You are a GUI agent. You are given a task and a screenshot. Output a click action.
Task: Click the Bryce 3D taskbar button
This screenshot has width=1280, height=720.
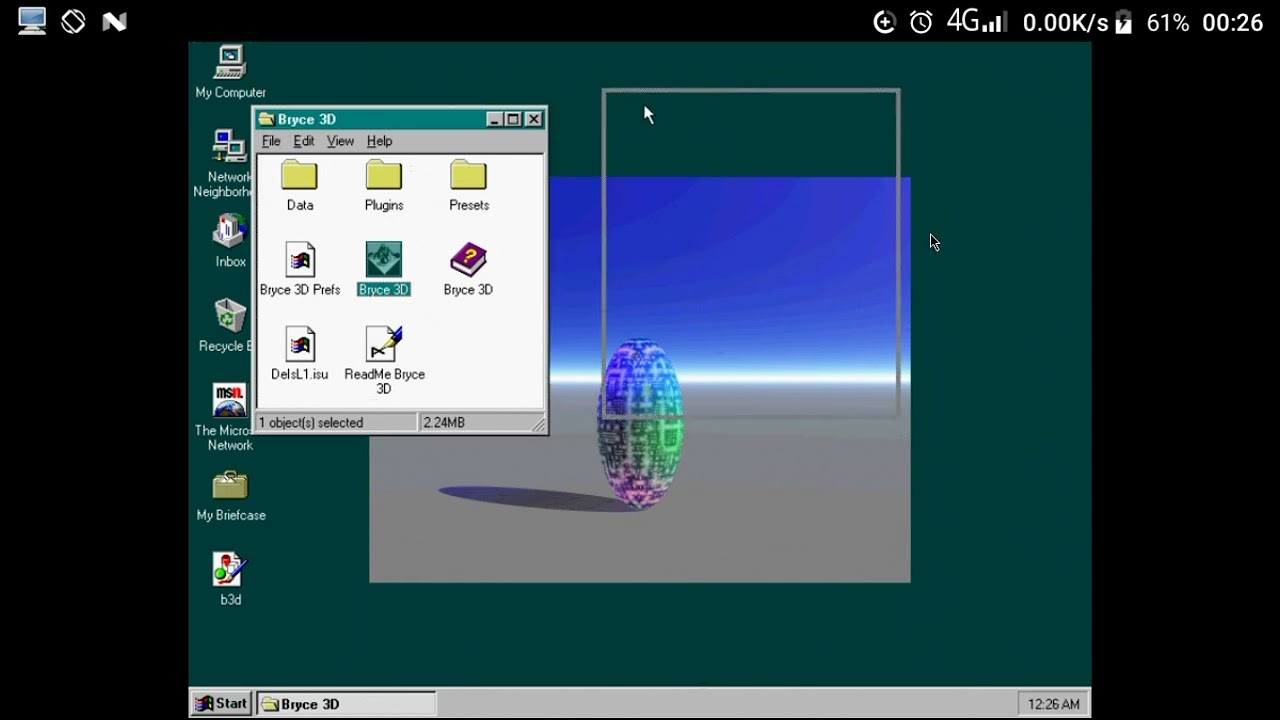click(346, 704)
